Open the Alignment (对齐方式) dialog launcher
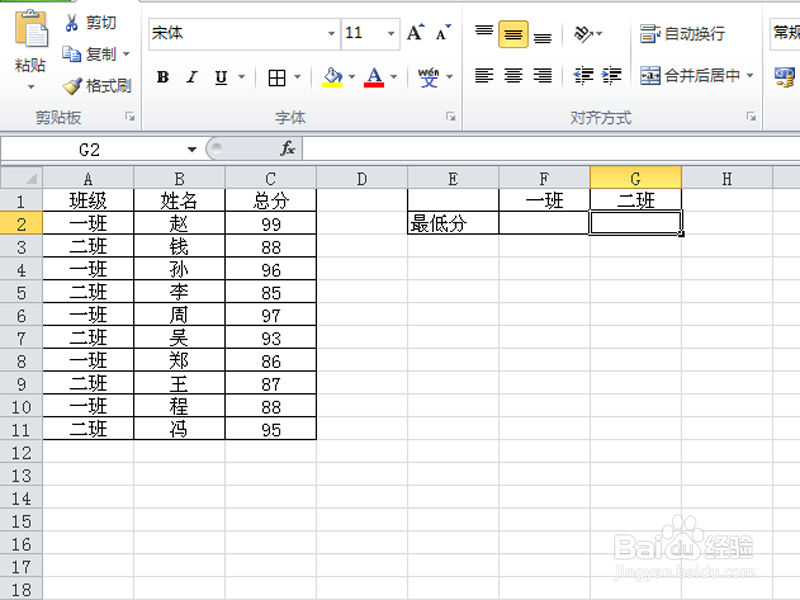The image size is (800, 600). tap(751, 117)
